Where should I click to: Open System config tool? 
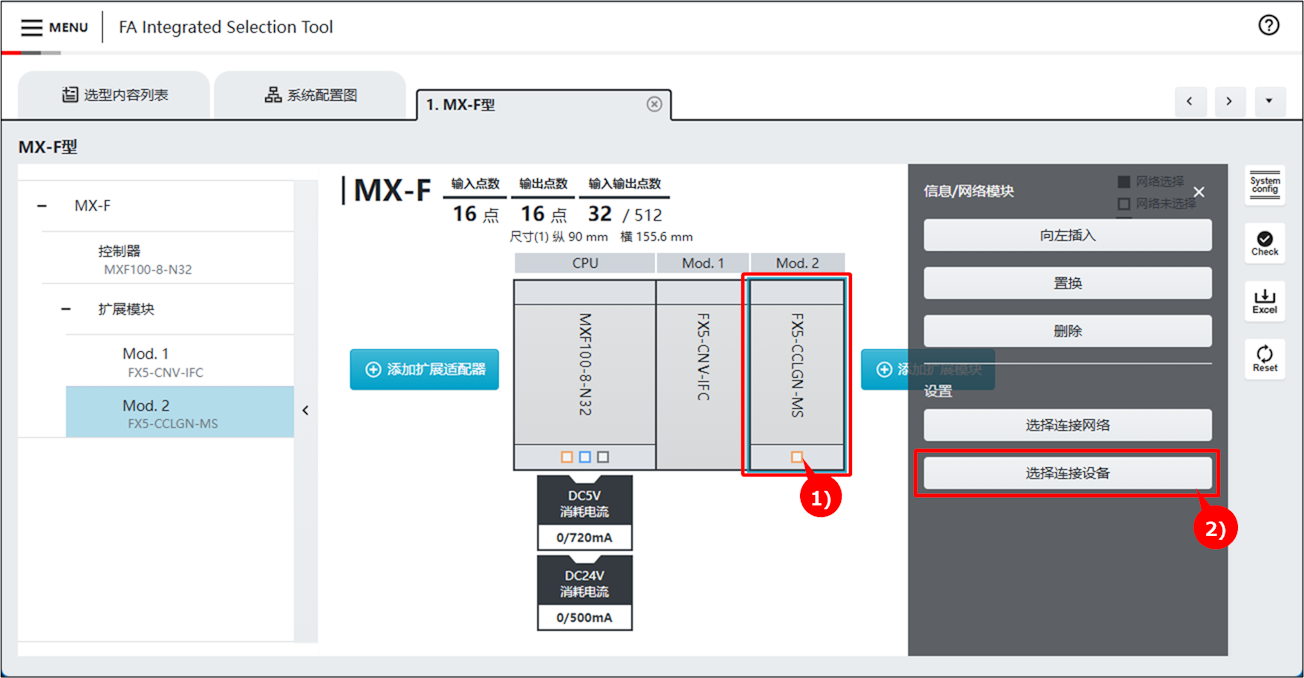[x=1264, y=186]
